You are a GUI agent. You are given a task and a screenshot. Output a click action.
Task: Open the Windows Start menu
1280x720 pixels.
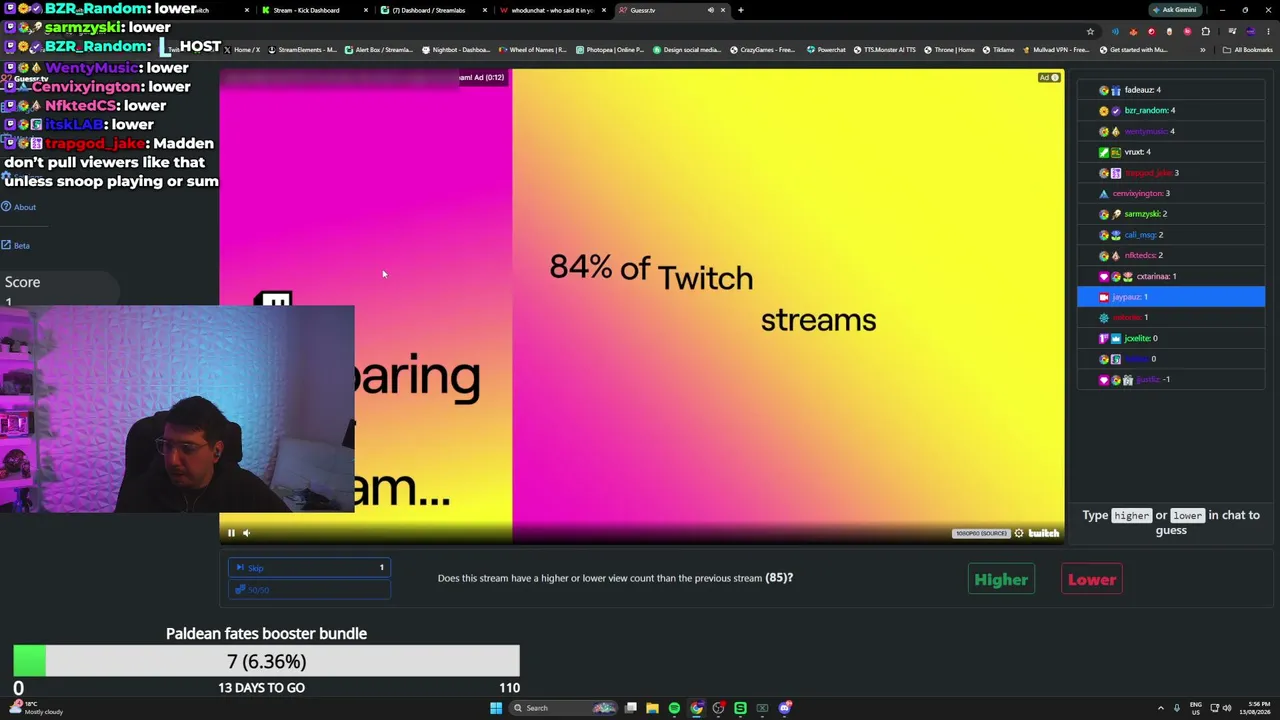(x=496, y=708)
